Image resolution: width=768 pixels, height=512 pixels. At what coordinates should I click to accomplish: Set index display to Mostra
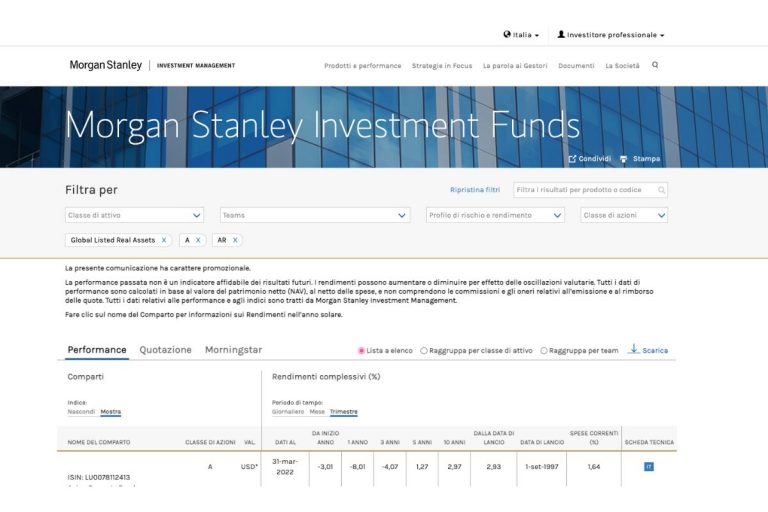point(111,412)
